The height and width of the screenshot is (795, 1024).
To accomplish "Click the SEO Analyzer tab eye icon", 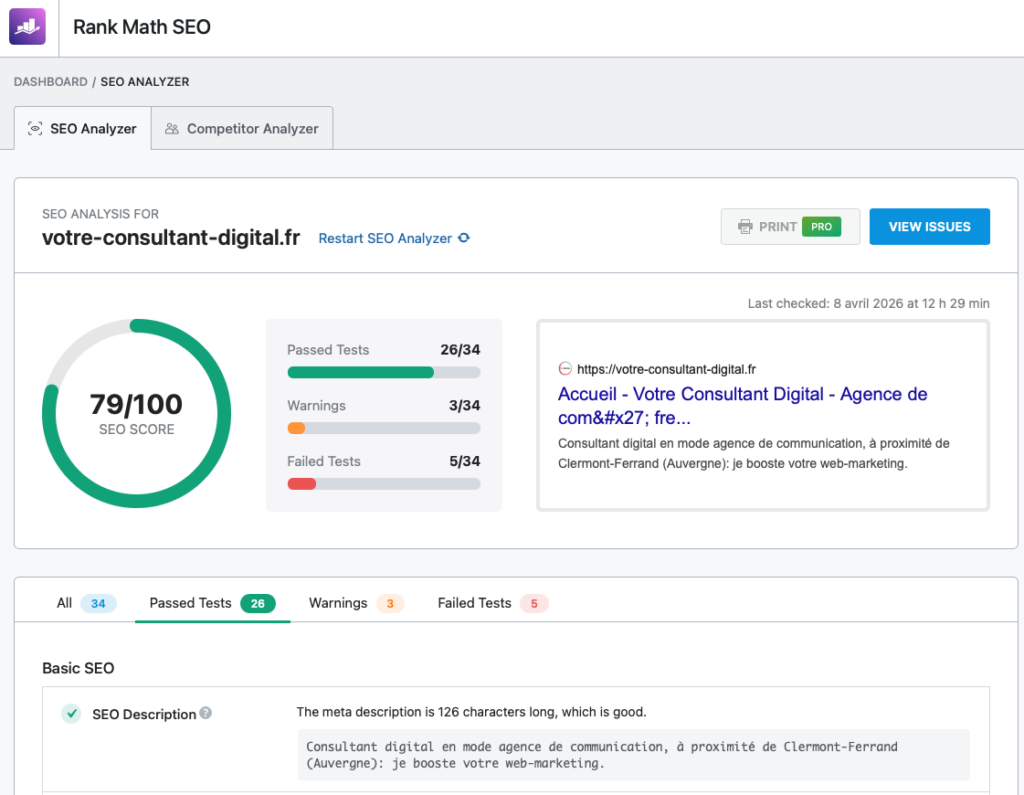I will 35,129.
